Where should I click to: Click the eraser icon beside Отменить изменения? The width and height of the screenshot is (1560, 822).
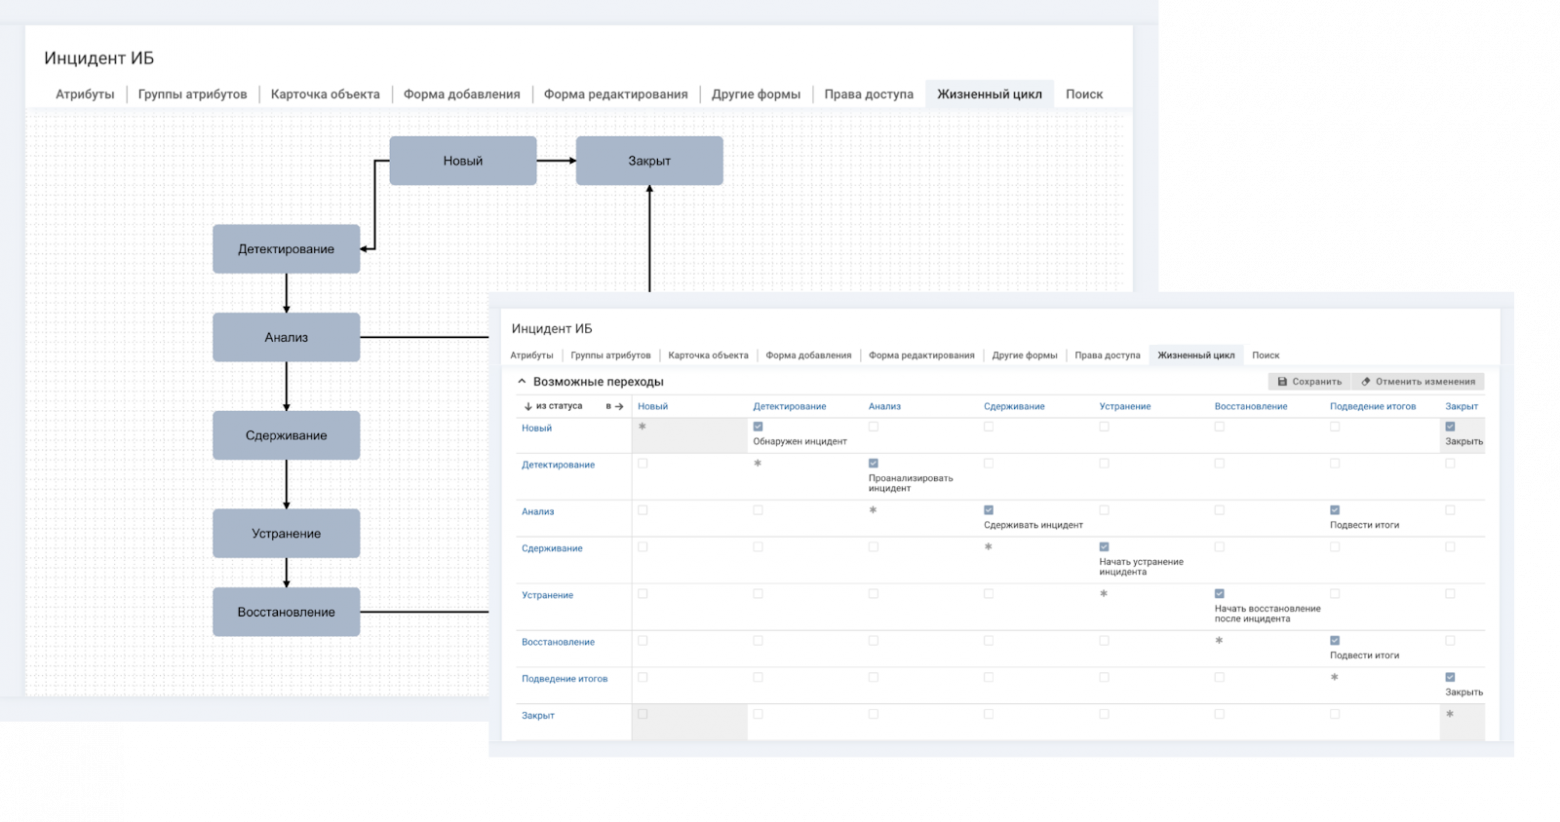click(1366, 382)
